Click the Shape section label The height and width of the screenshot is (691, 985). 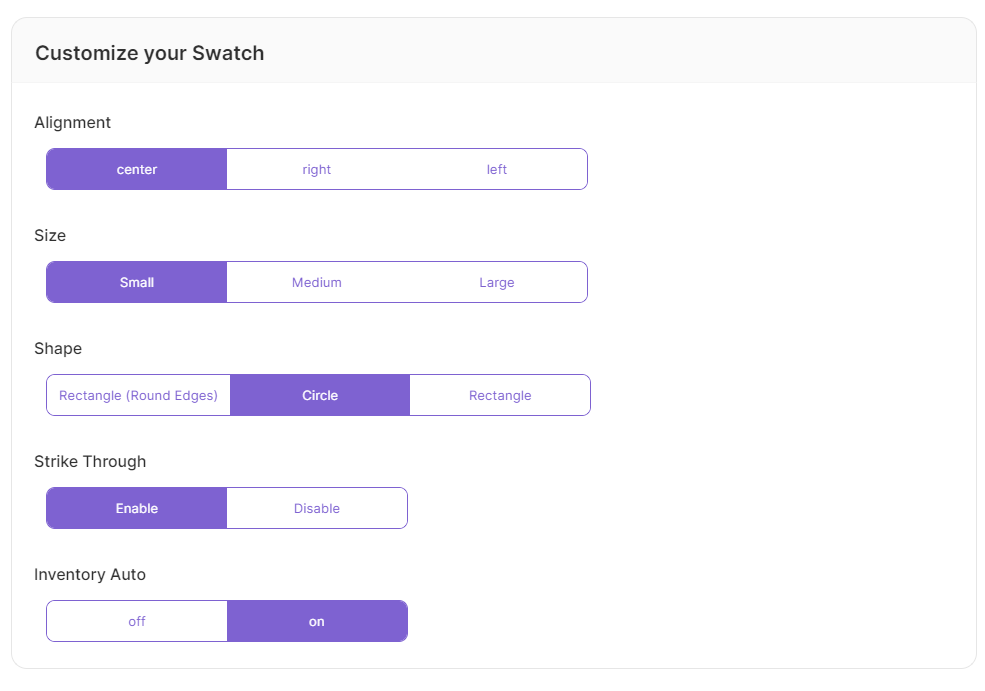[x=58, y=348]
